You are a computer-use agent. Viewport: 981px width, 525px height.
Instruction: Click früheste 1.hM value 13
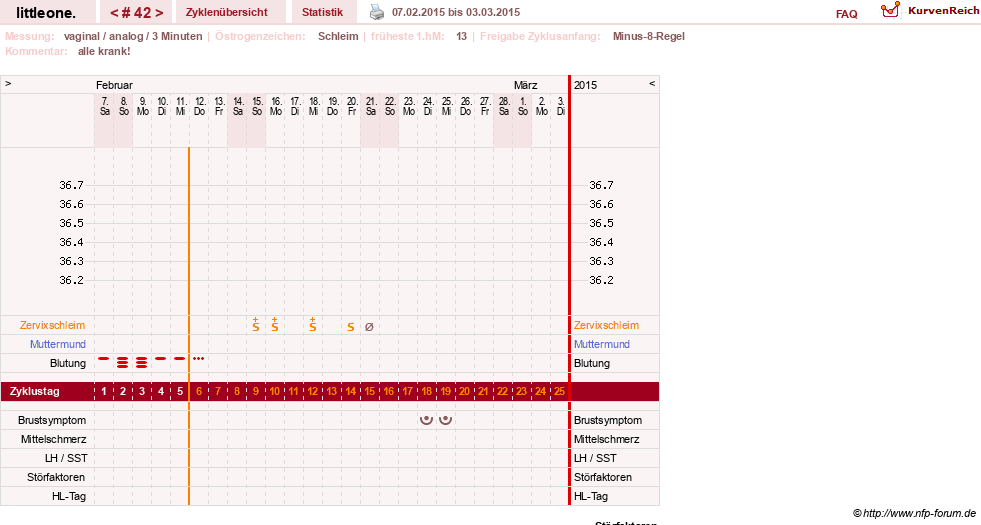tap(461, 36)
